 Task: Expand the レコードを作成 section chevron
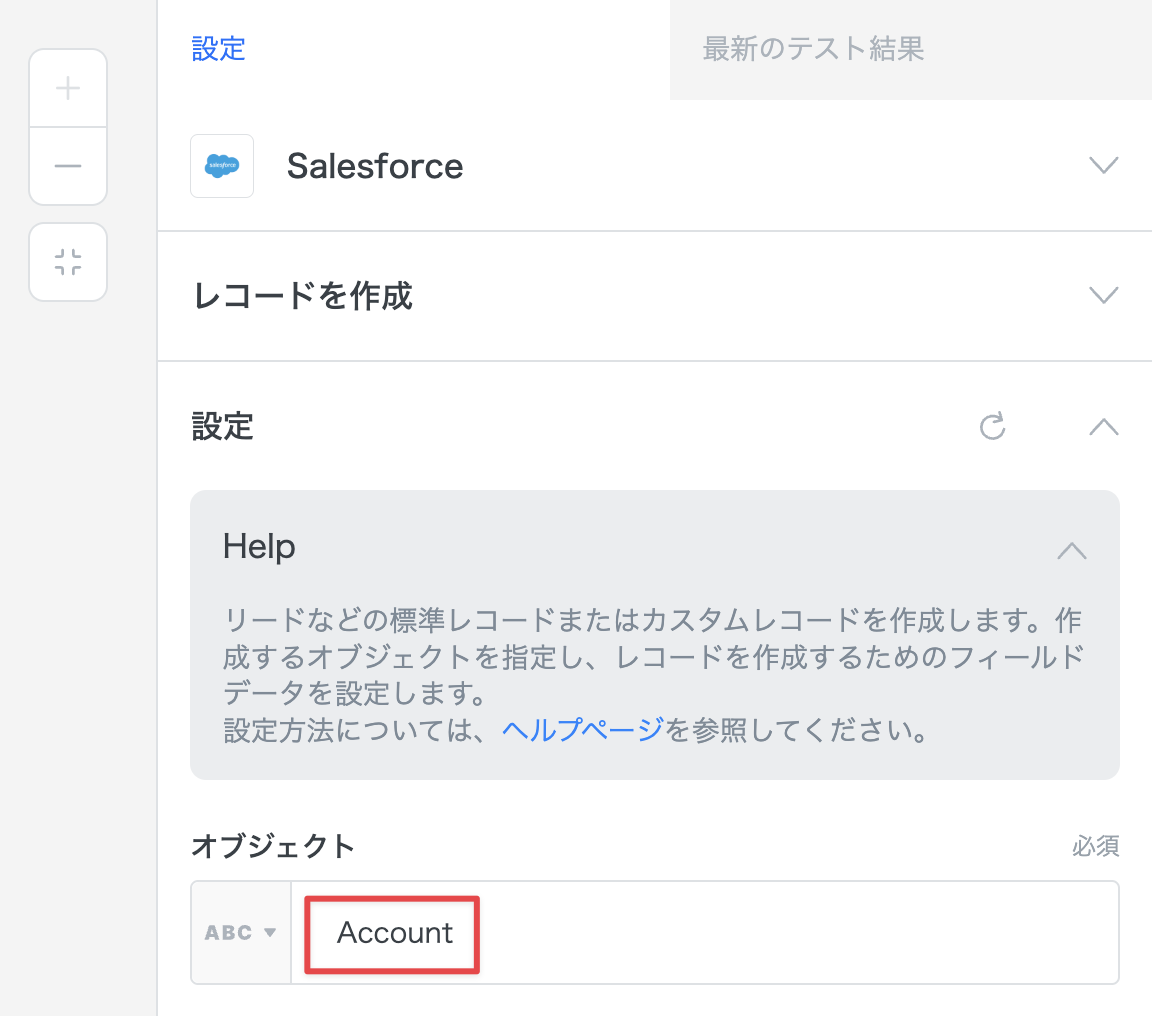(1103, 296)
